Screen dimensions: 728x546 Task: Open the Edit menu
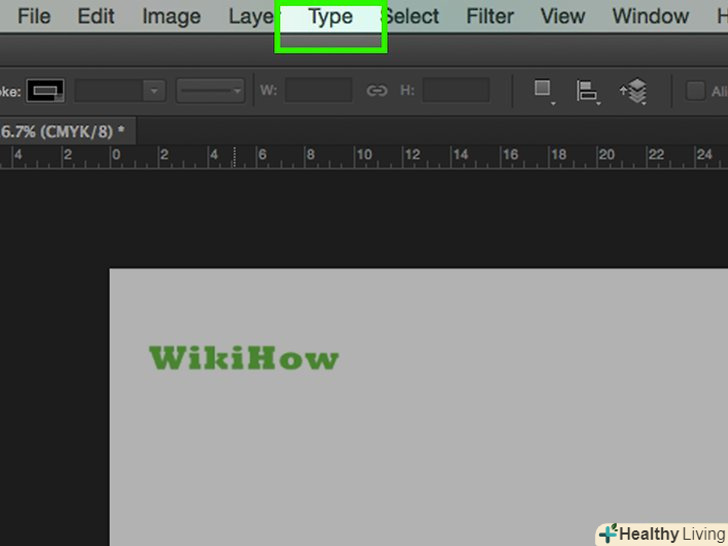[96, 16]
